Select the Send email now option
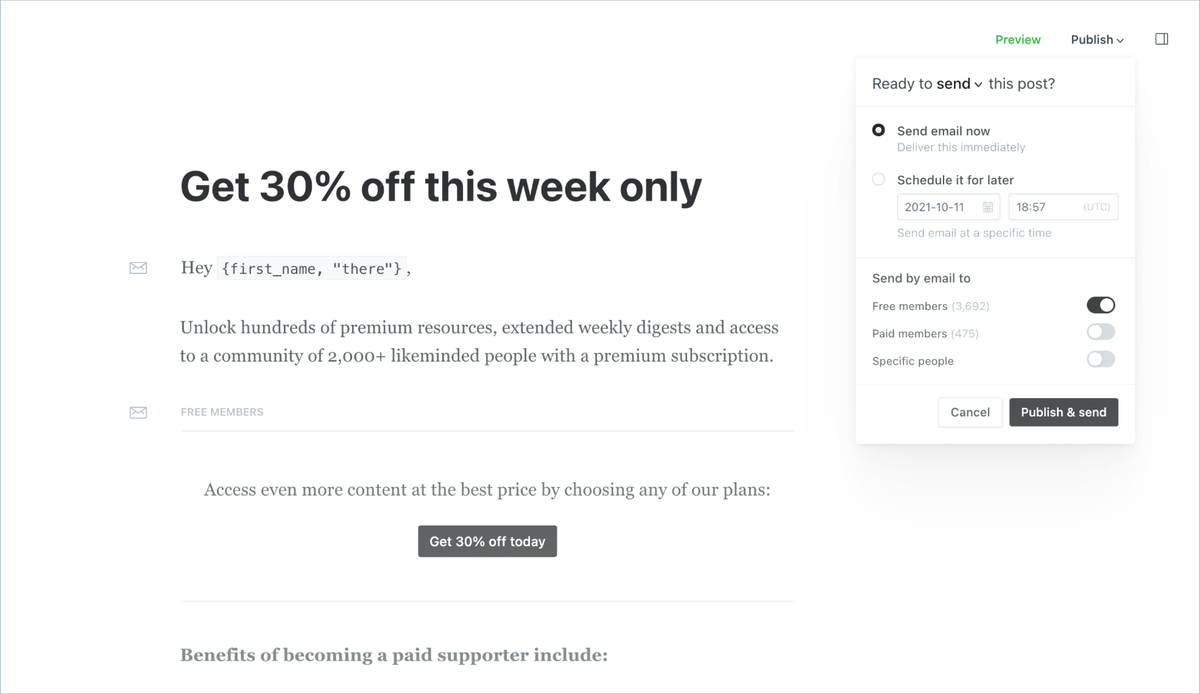 pyautogui.click(x=879, y=130)
